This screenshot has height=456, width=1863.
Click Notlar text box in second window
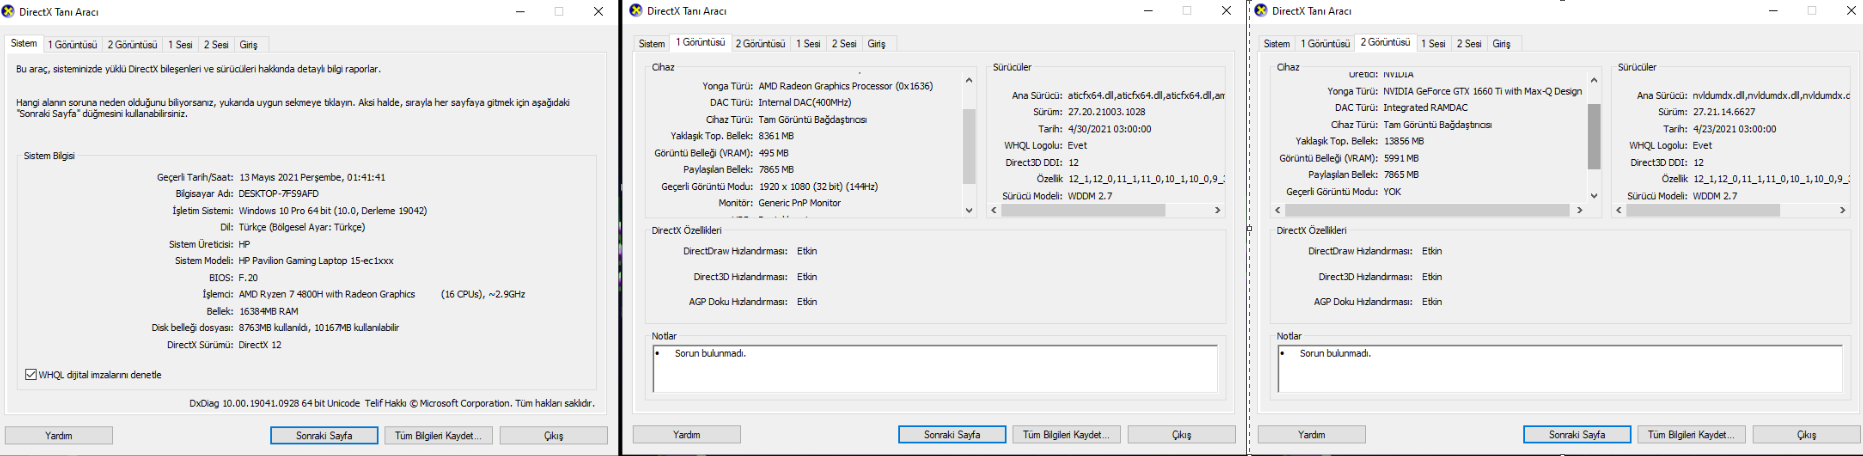coord(935,369)
